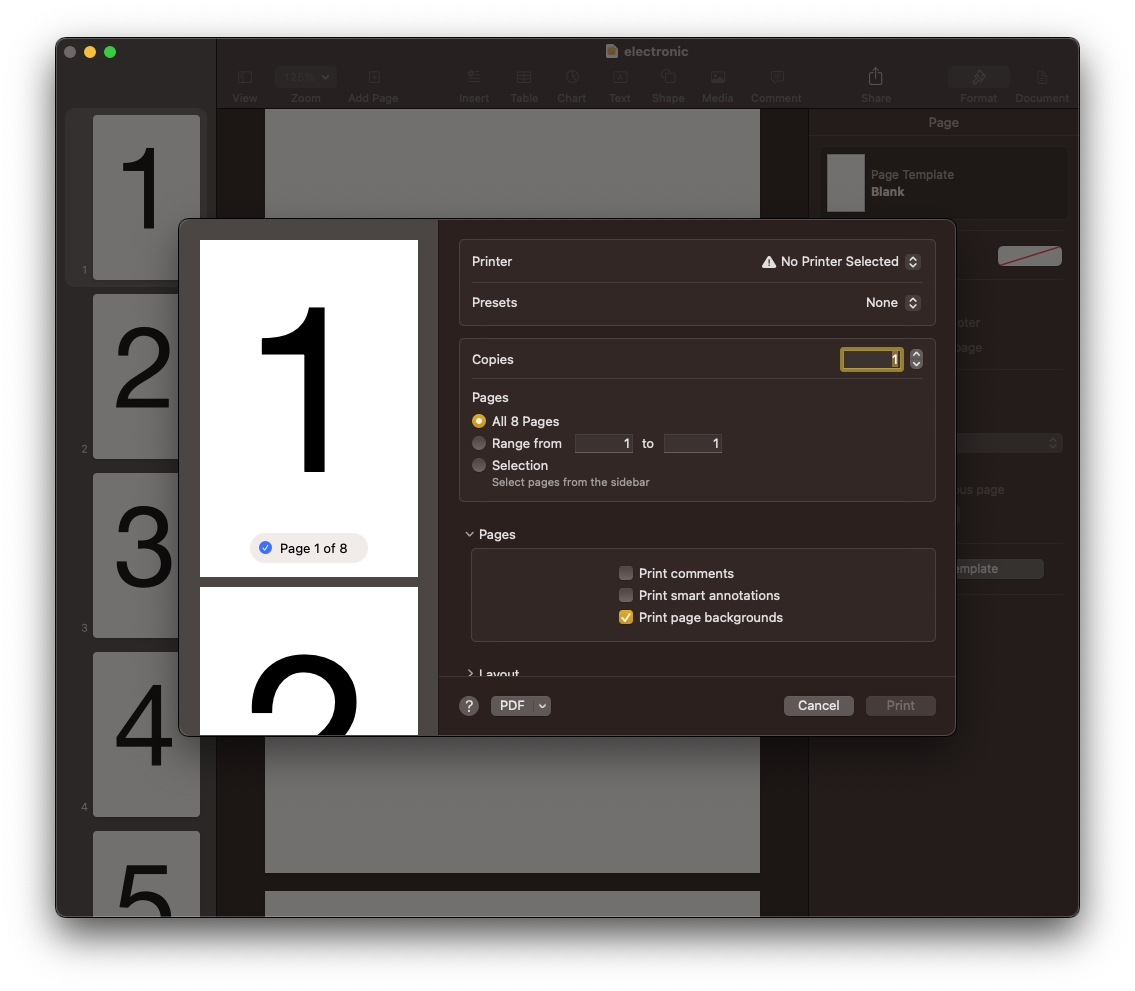Collapse the Pages options section
1135x991 pixels.
click(x=470, y=535)
